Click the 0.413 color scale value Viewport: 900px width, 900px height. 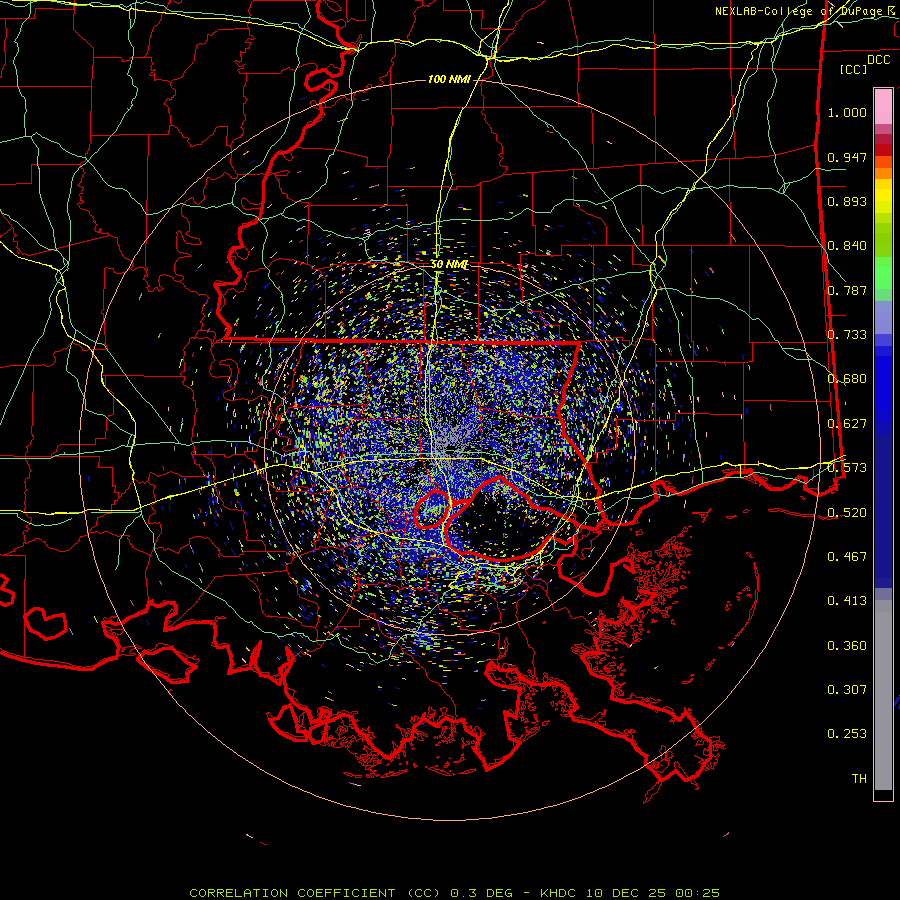tap(847, 601)
